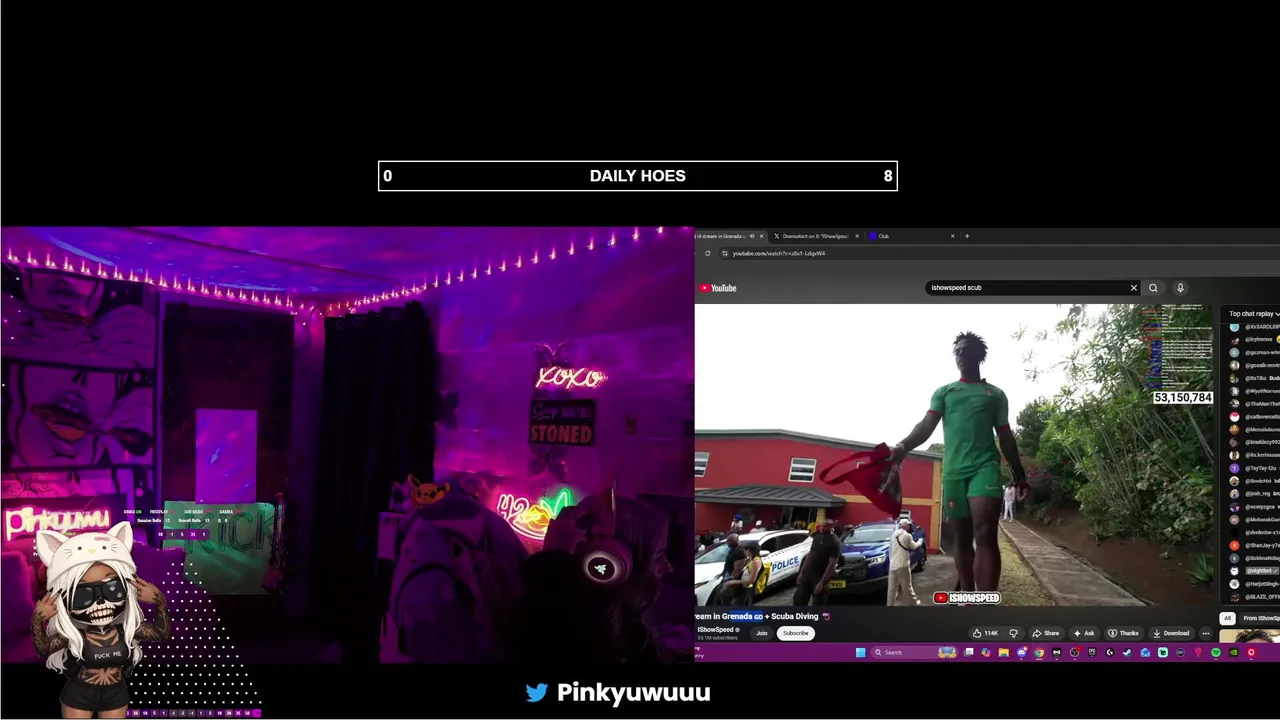The width and height of the screenshot is (1280, 720).
Task: Click the site info icon beside the URL
Action: tap(724, 253)
